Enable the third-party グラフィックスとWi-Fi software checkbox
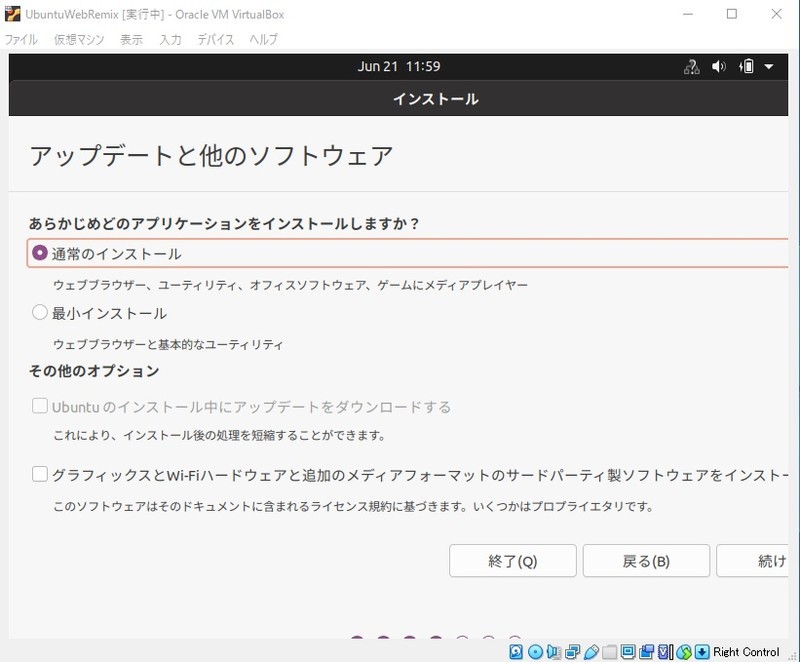This screenshot has height=662, width=800. tap(39, 474)
